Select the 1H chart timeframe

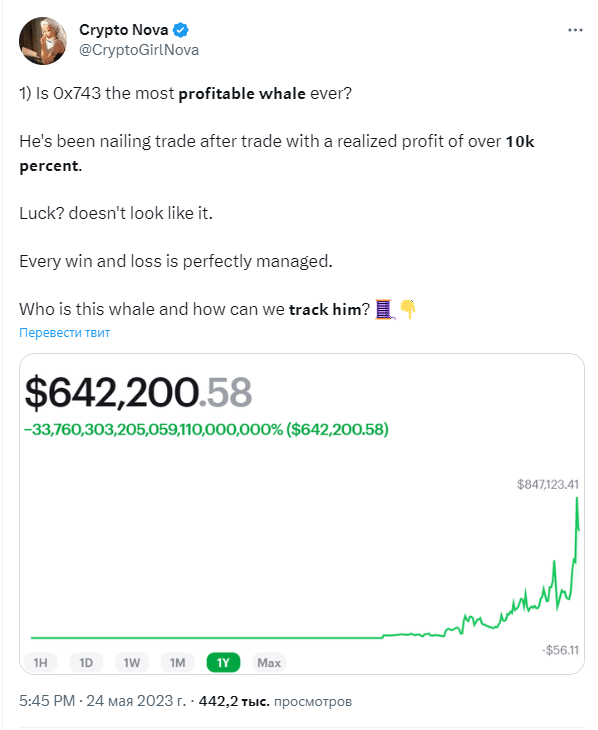(x=41, y=662)
